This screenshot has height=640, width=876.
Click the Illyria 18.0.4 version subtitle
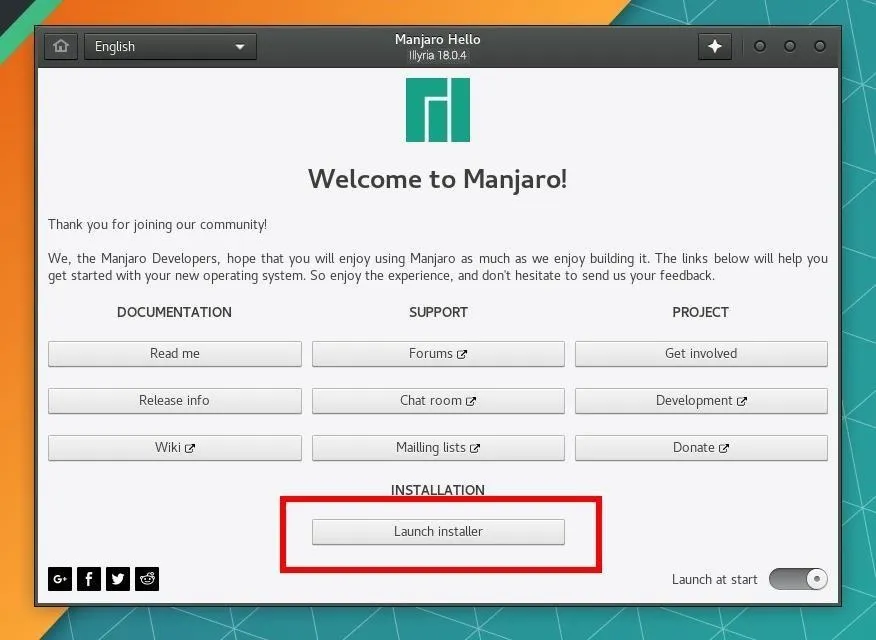click(437, 55)
